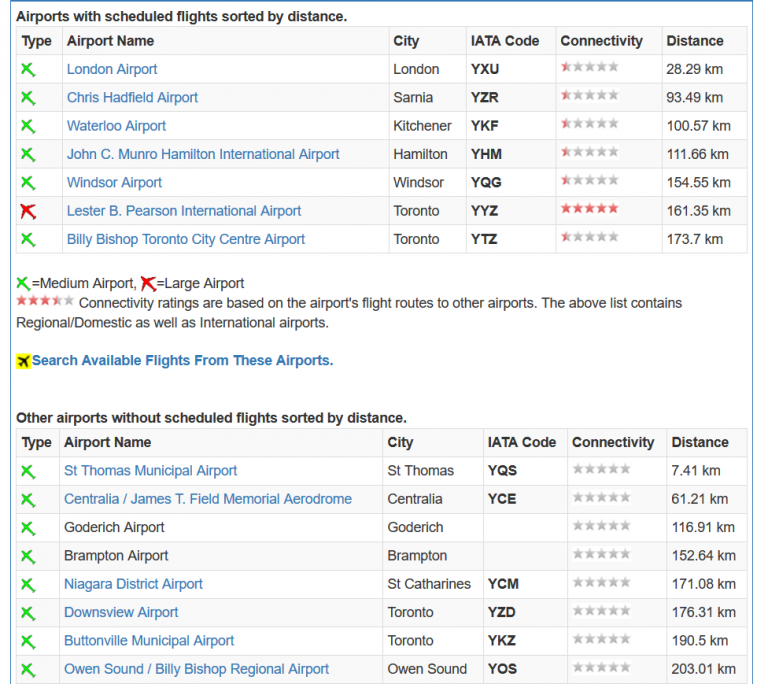The height and width of the screenshot is (684, 768).
Task: Open Centralia / James T. Field Memorial Aerodrome
Action: (x=208, y=499)
